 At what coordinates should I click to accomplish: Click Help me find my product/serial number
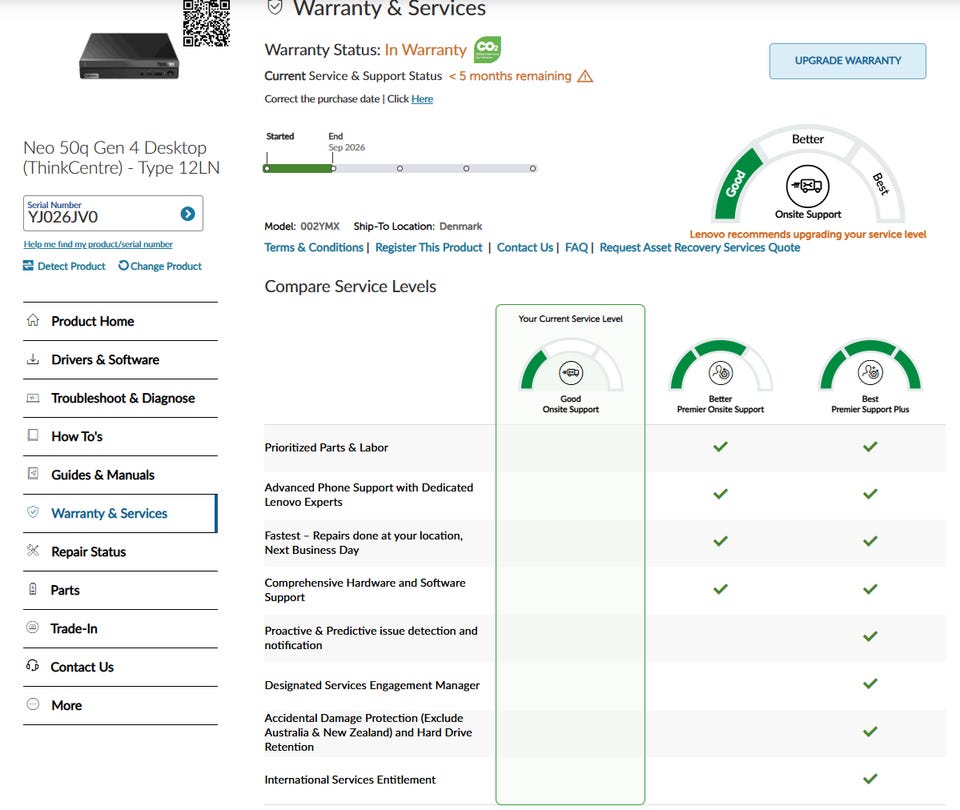98,244
